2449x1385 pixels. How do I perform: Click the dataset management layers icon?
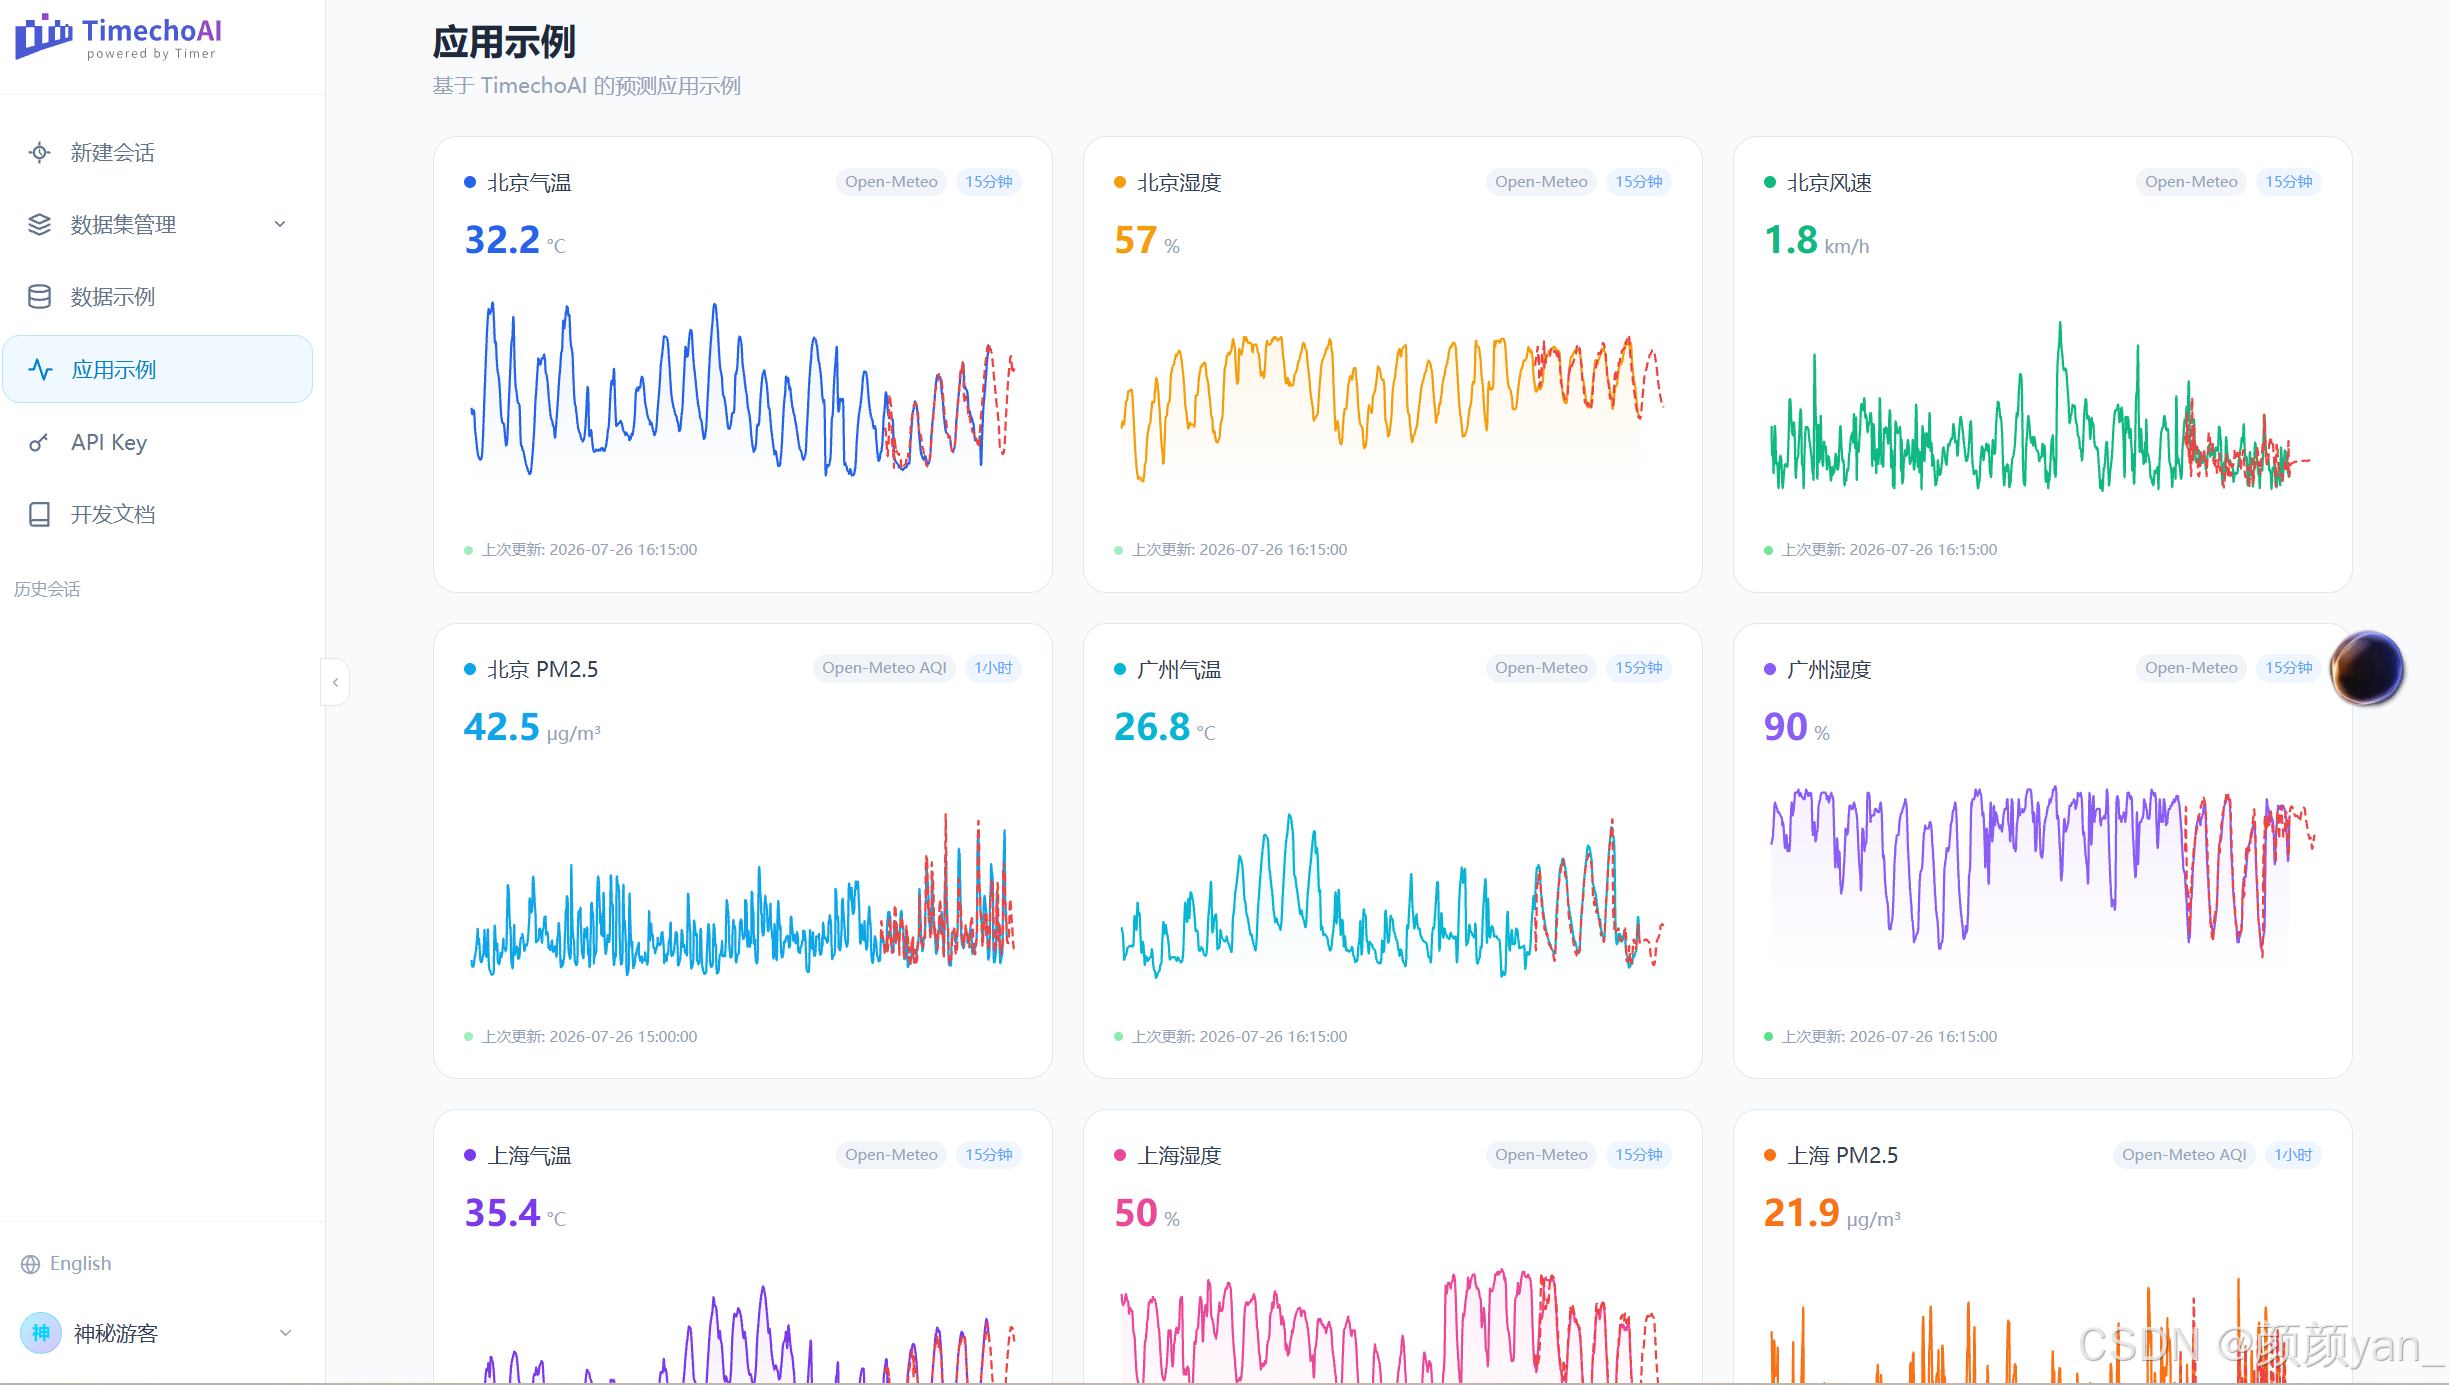tap(39, 224)
